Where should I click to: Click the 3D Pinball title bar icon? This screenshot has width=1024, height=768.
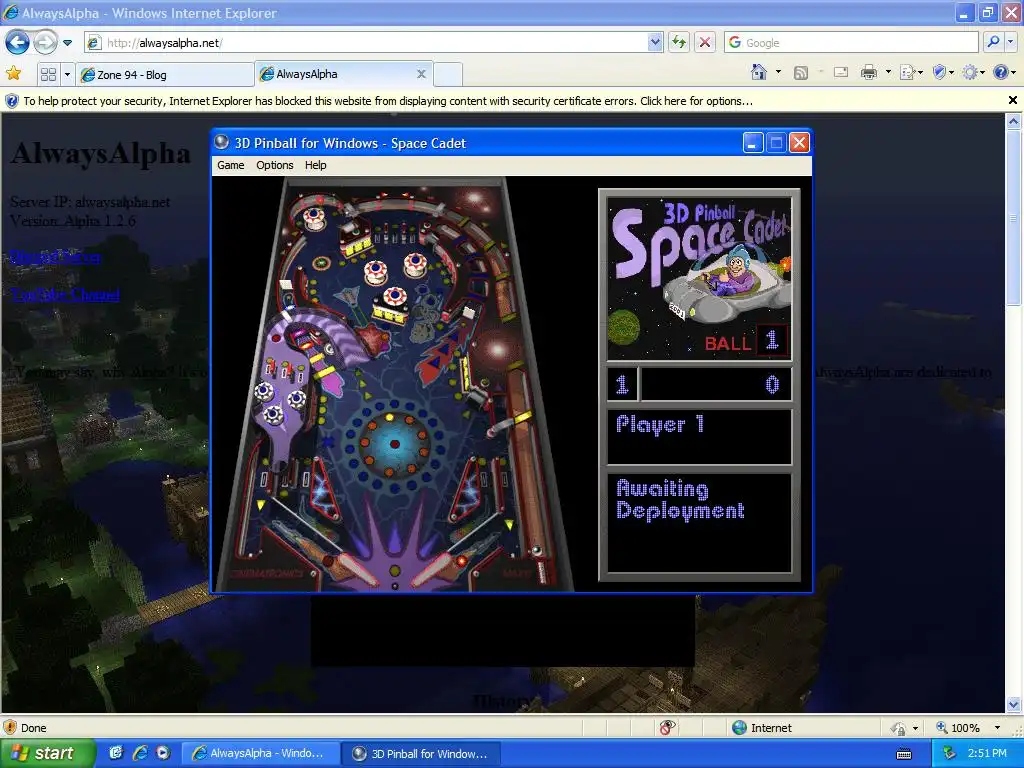coord(222,142)
